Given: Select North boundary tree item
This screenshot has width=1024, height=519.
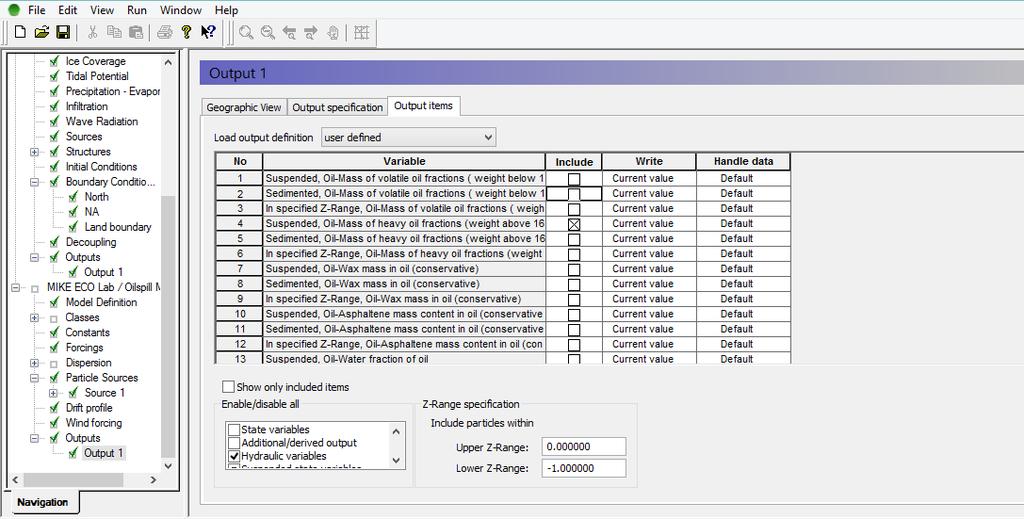Looking at the screenshot, I should click(97, 197).
